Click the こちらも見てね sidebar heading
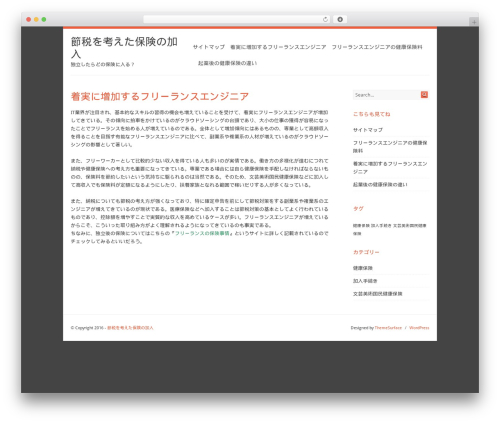The height and width of the screenshot is (423, 500). coord(371,114)
